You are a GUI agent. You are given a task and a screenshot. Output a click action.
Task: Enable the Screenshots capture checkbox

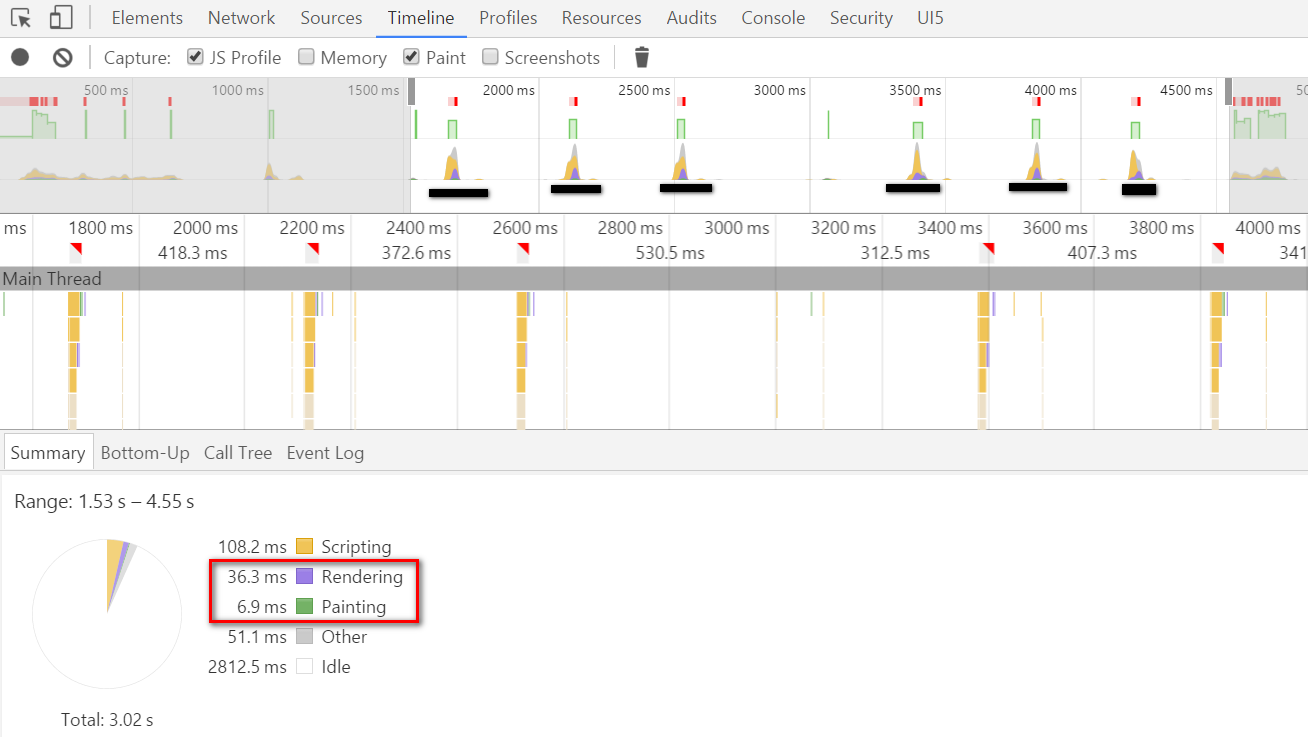pyautogui.click(x=490, y=57)
